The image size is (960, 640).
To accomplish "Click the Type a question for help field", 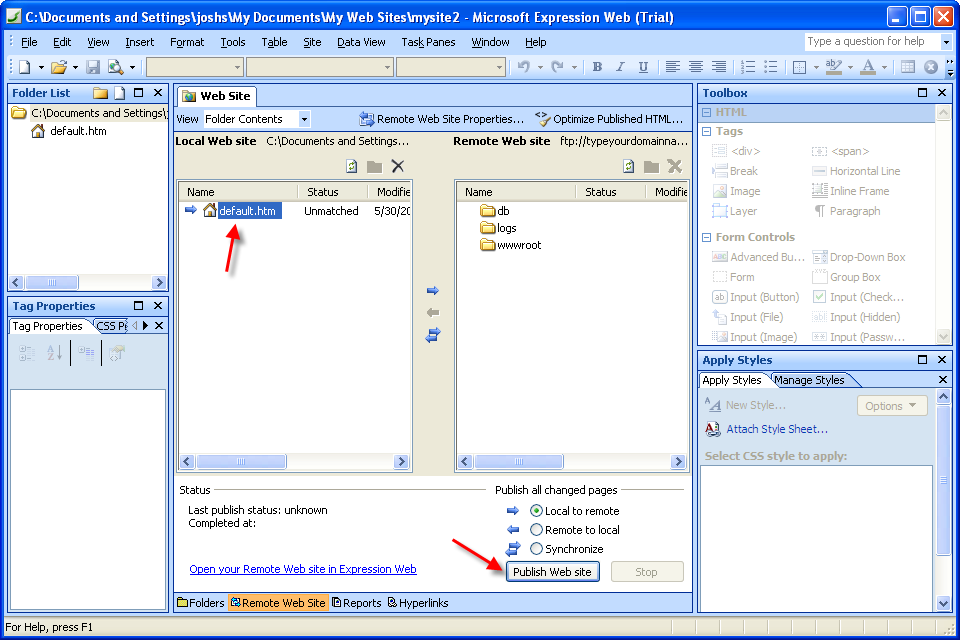I will pyautogui.click(x=872, y=42).
